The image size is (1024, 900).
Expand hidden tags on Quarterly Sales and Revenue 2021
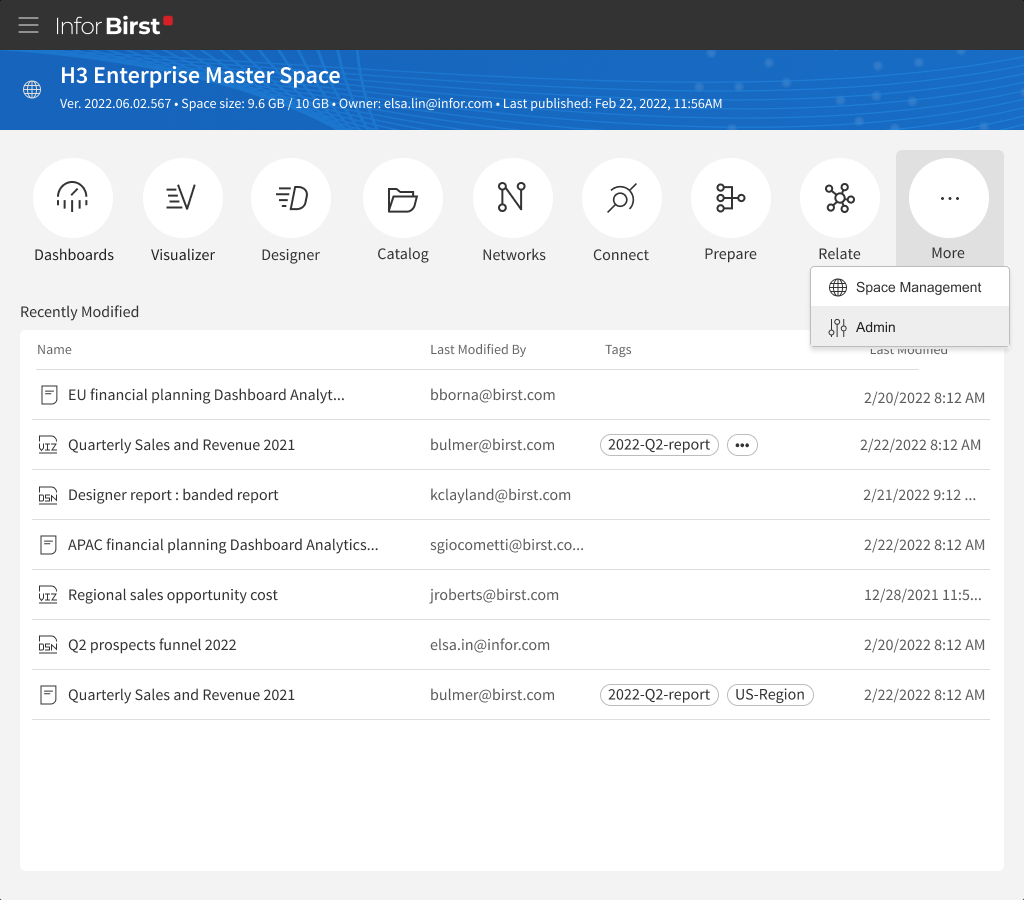click(x=742, y=444)
